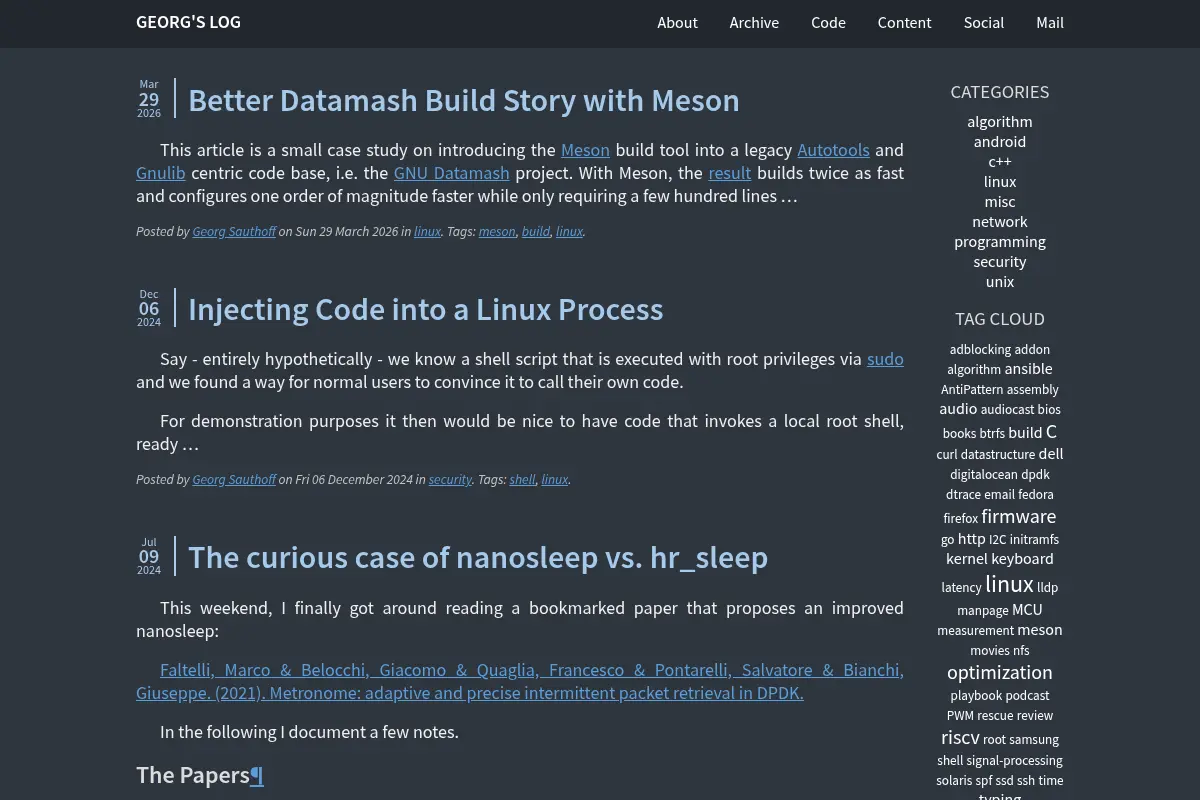Follow the Meson link in first article
The width and height of the screenshot is (1200, 800).
(x=585, y=150)
